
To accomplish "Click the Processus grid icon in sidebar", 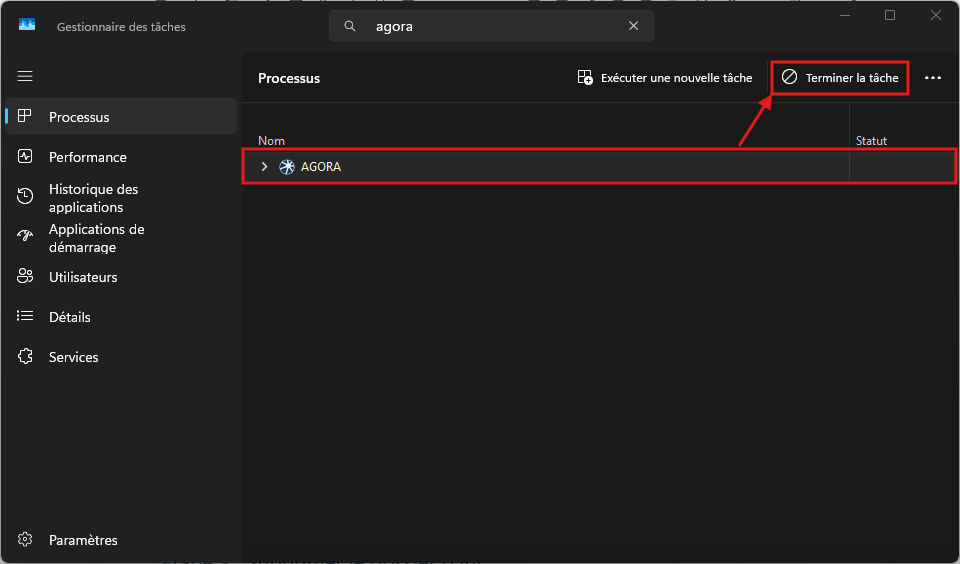I will coord(25,116).
